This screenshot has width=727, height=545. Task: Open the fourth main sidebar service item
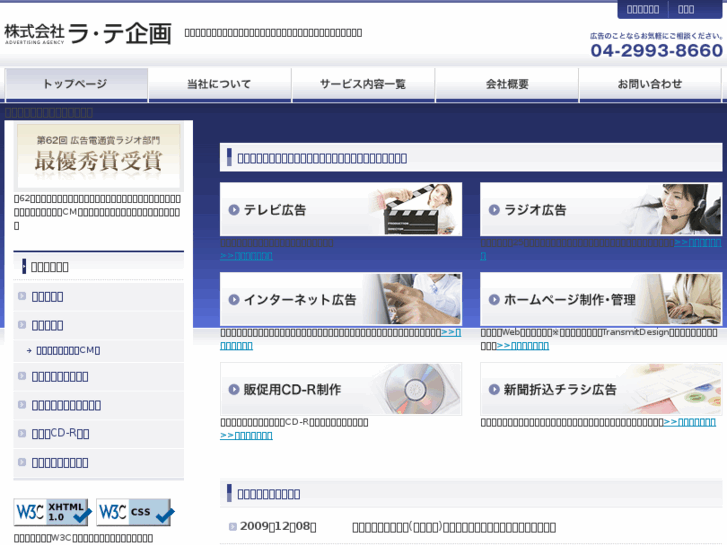(x=98, y=405)
